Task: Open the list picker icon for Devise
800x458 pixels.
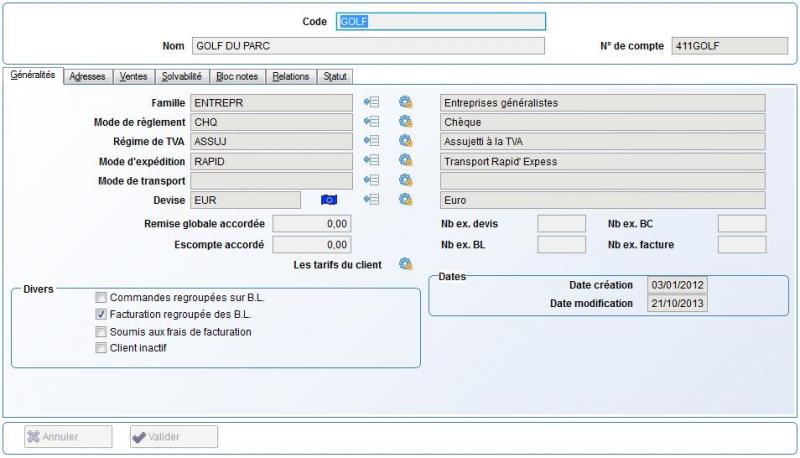Action: click(372, 200)
